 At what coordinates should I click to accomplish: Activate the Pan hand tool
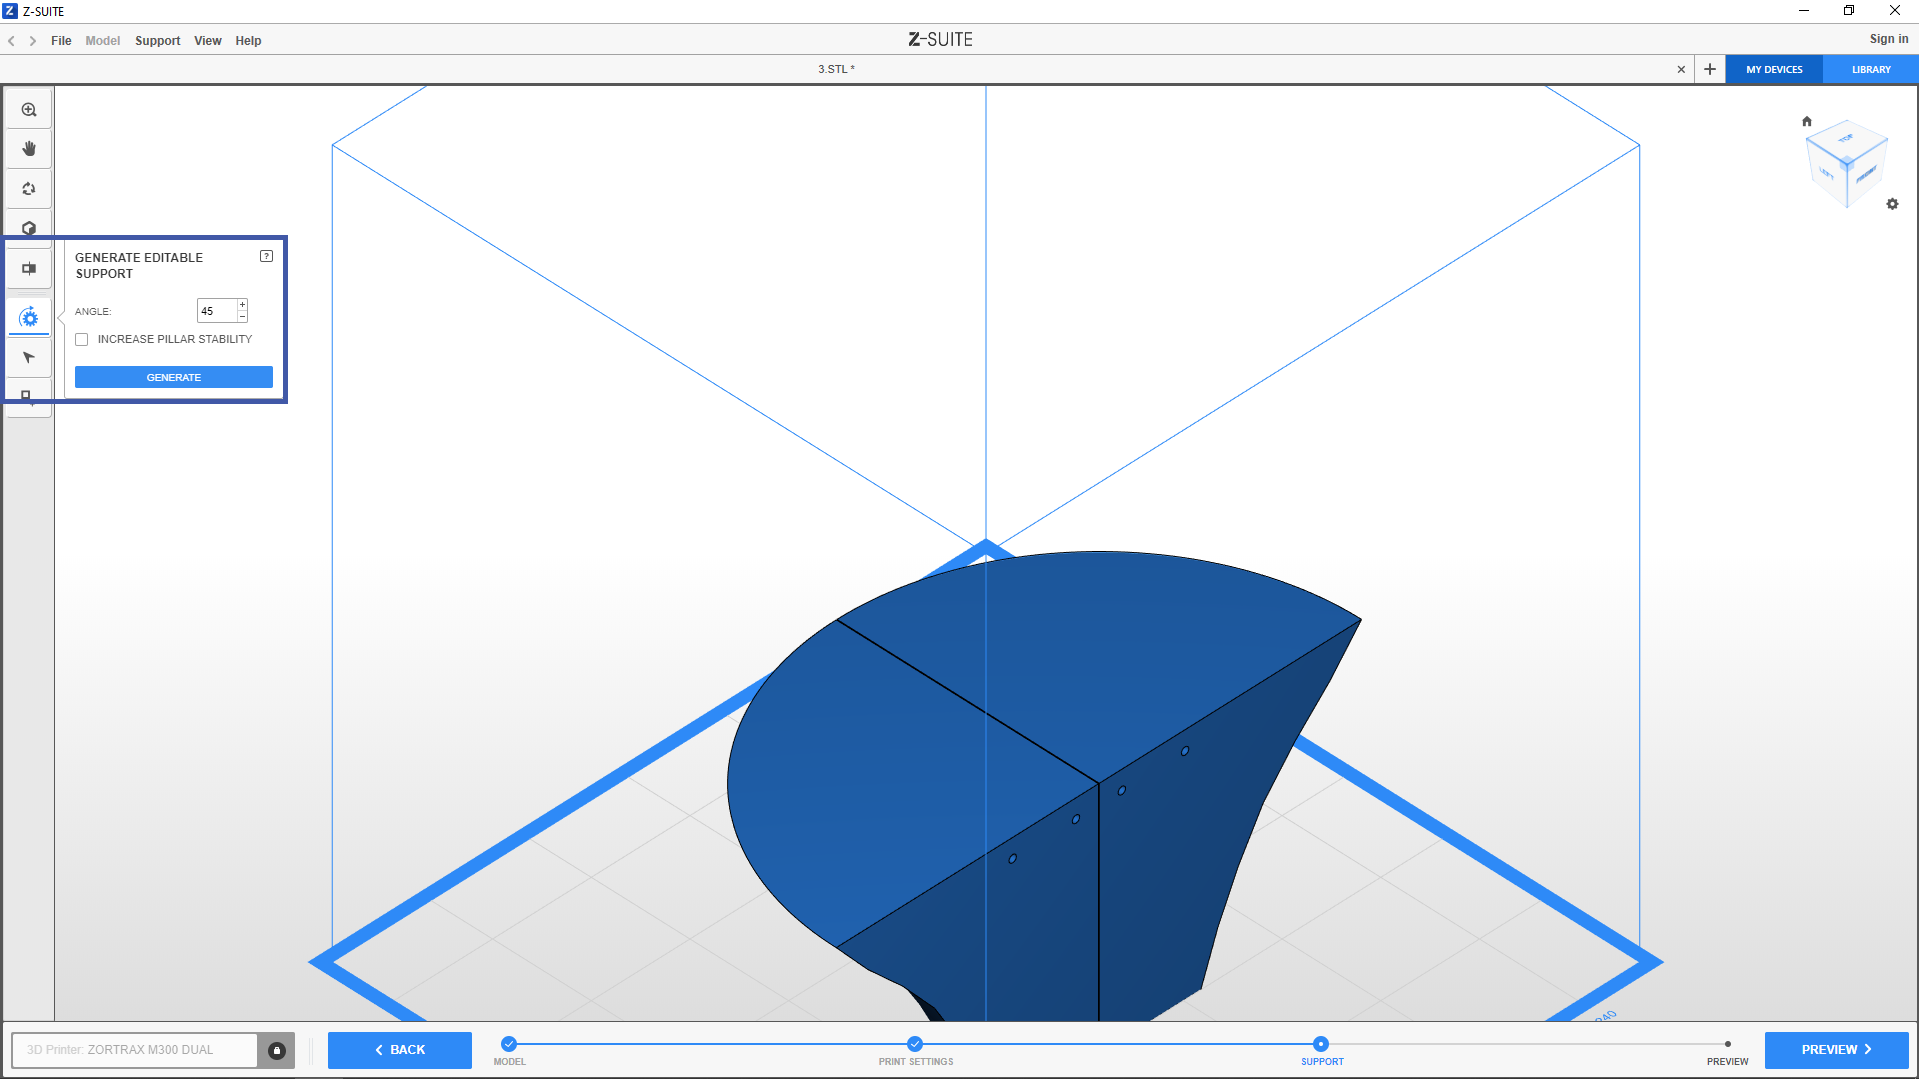coord(29,149)
